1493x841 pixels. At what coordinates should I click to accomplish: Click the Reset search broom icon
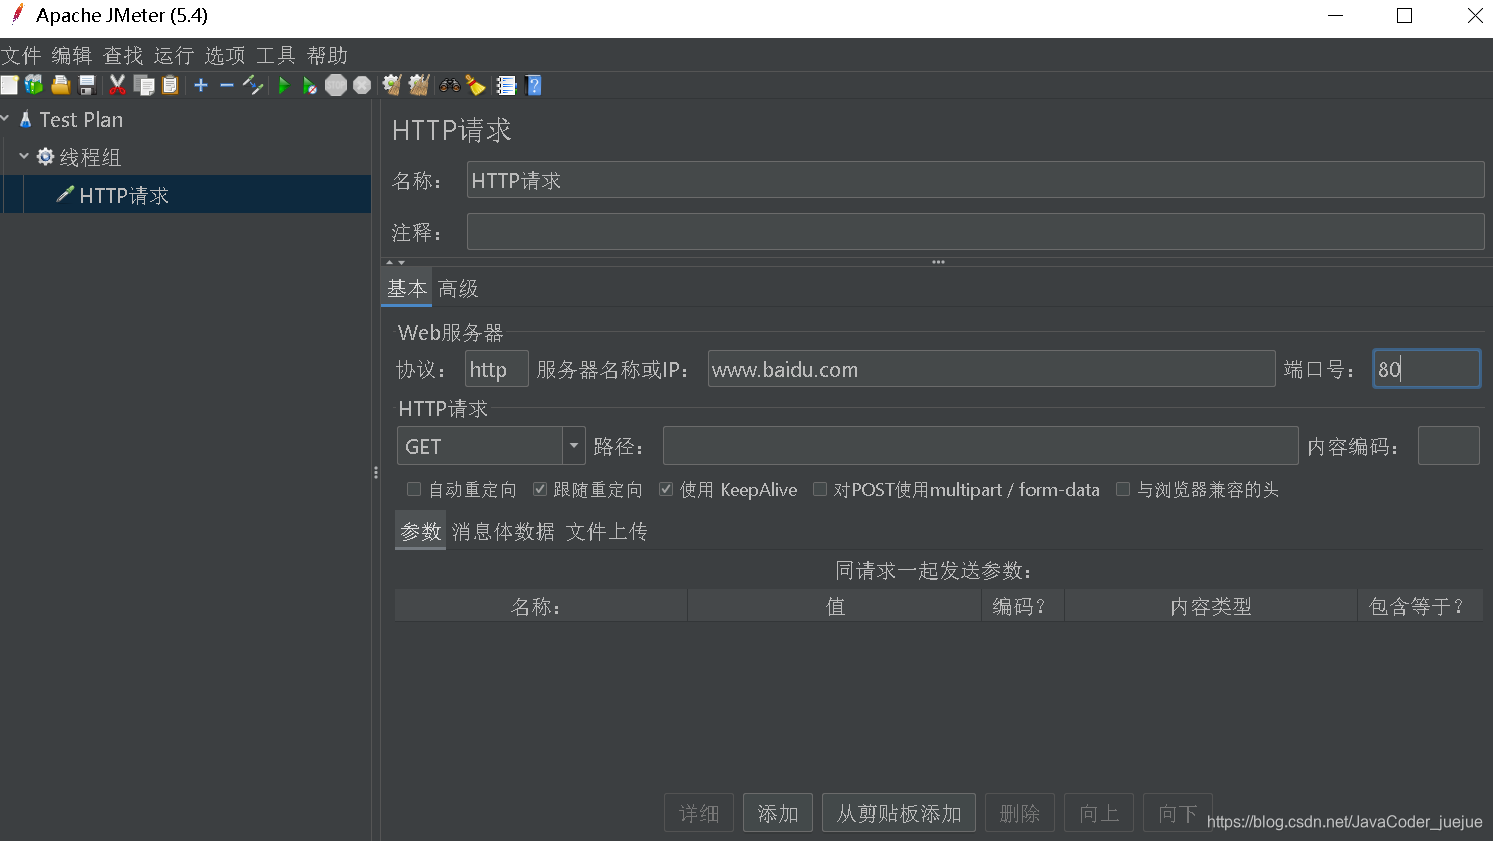click(x=476, y=85)
